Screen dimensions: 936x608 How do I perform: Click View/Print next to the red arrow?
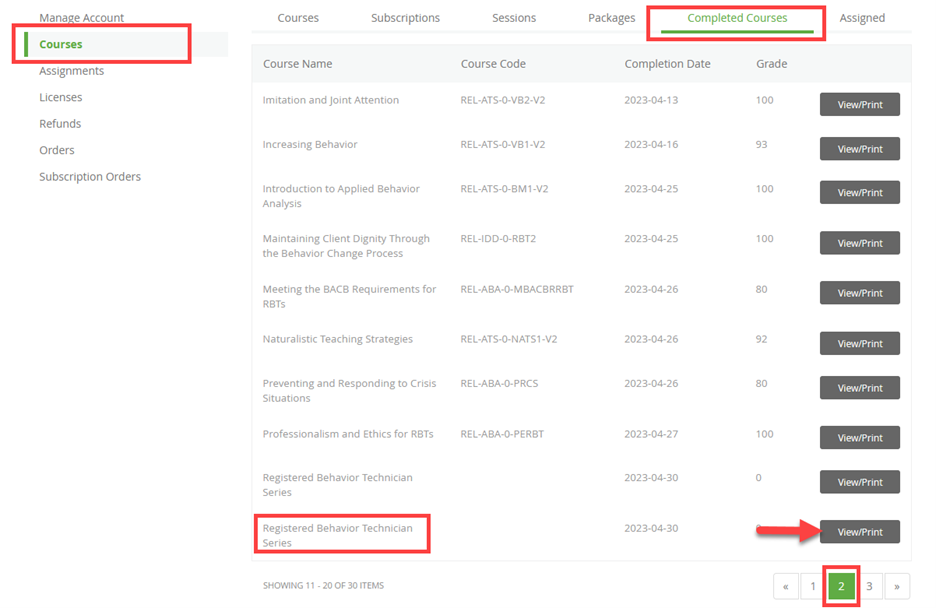tap(859, 532)
